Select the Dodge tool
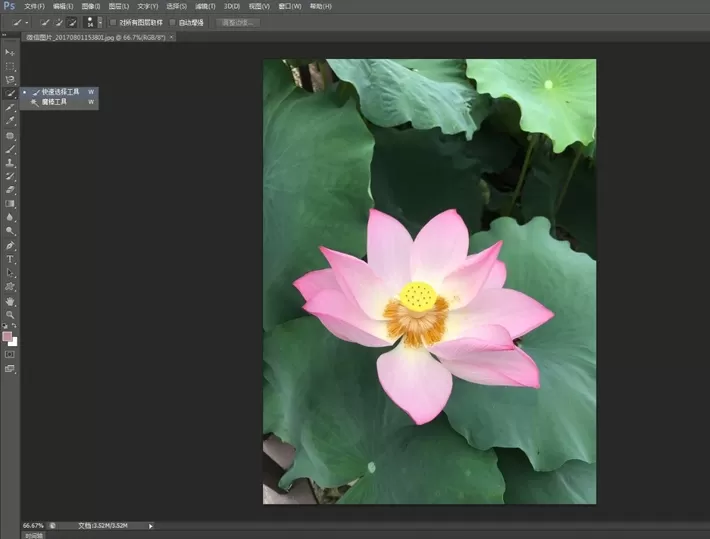The image size is (710, 539). [x=10, y=231]
